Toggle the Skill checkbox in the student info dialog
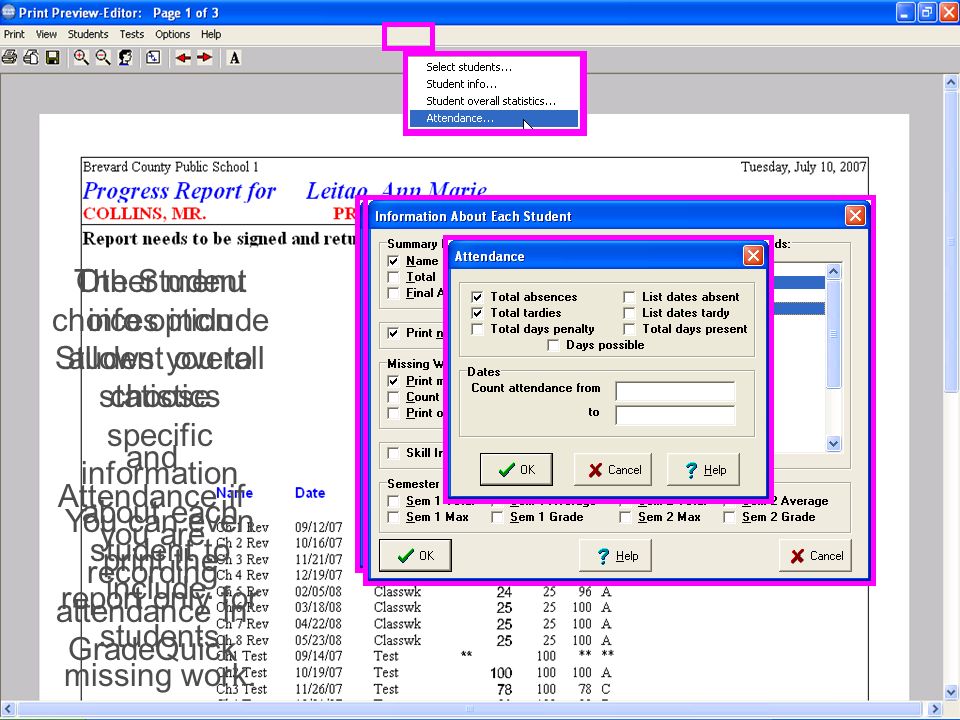The width and height of the screenshot is (960, 720). [393, 453]
